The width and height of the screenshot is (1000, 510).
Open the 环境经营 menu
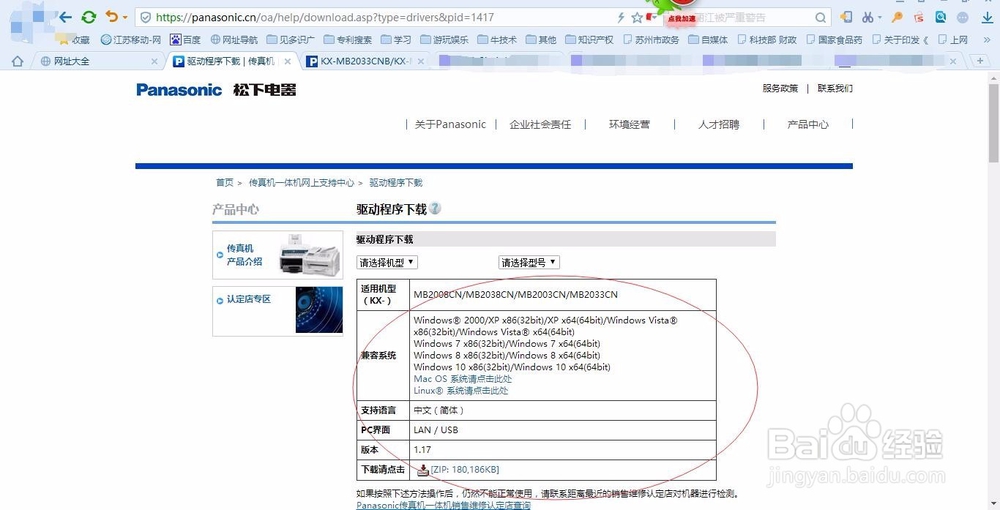coord(629,124)
